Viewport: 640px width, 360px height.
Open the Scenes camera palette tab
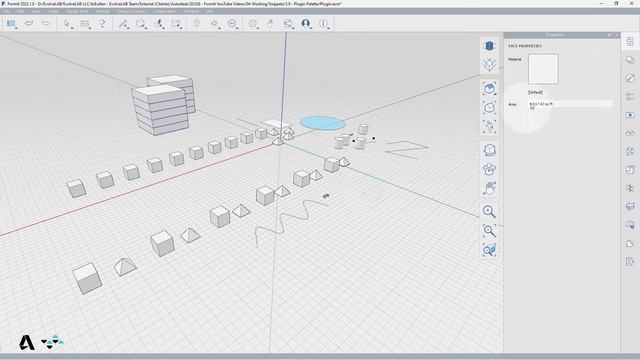630,115
